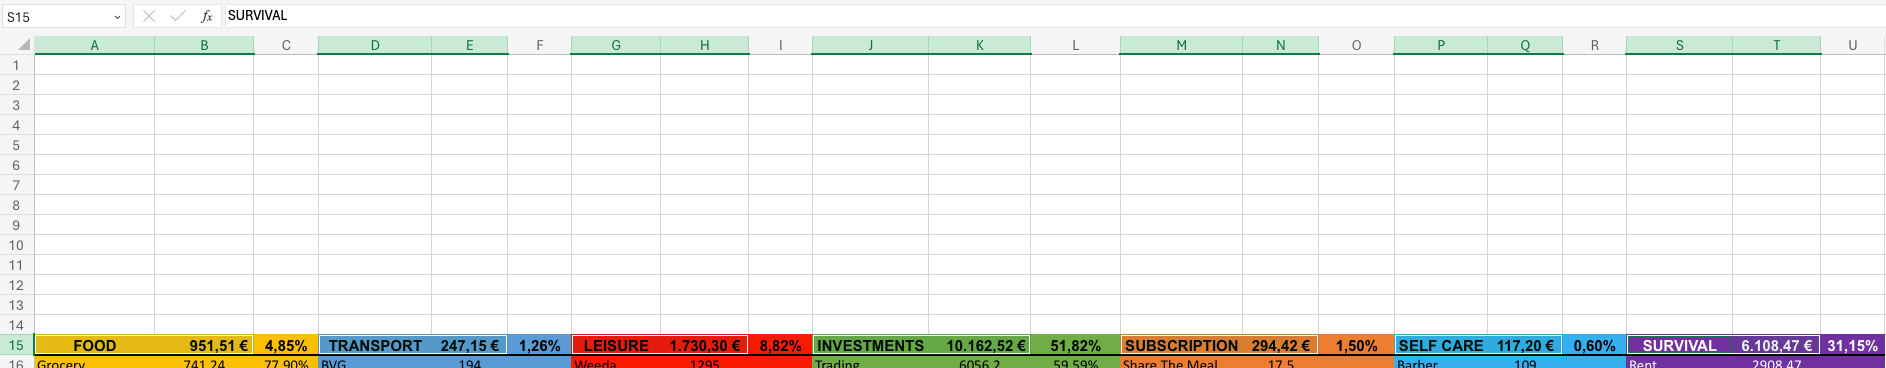Select column L header
The image size is (1886, 368).
click(1076, 45)
